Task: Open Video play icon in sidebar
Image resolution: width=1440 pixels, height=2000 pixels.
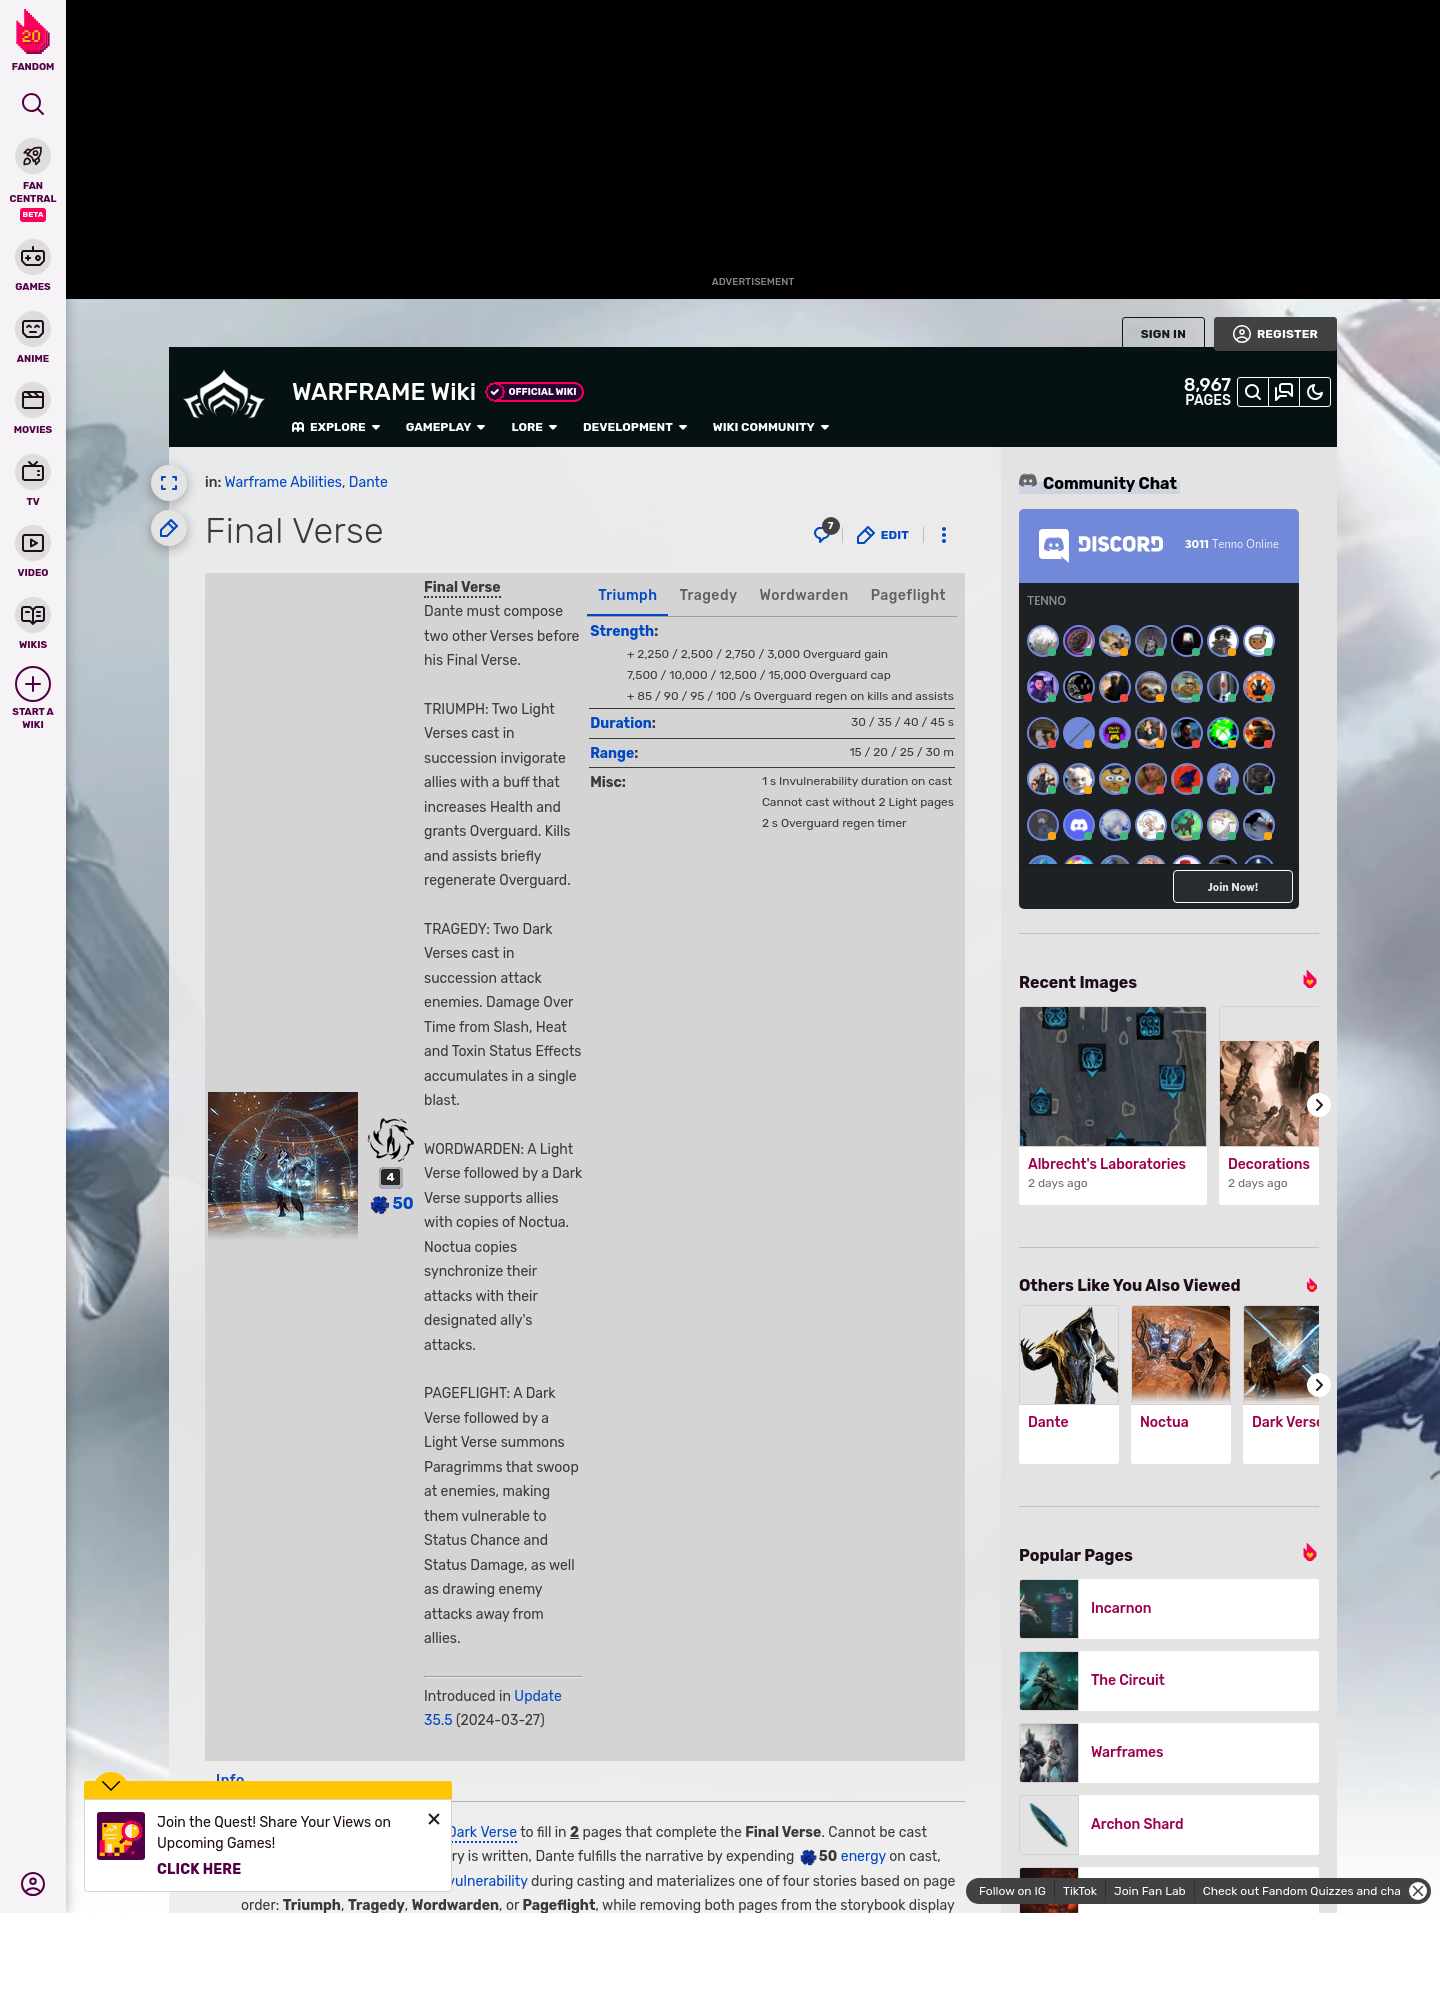Action: point(33,543)
